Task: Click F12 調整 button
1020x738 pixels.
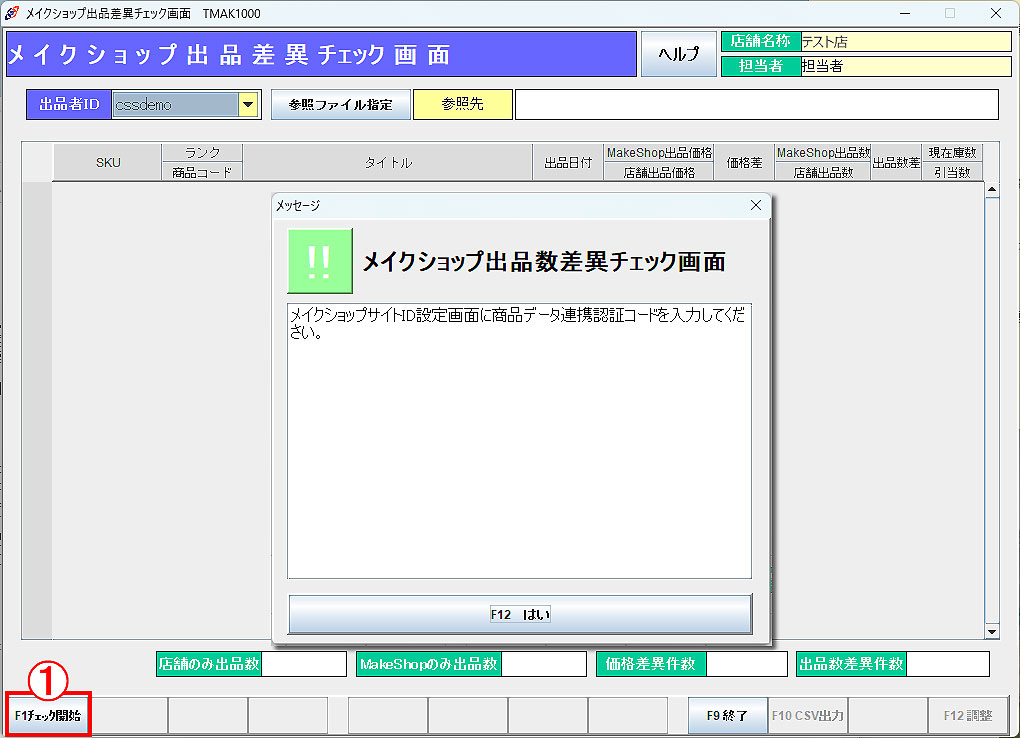Action: 967,715
